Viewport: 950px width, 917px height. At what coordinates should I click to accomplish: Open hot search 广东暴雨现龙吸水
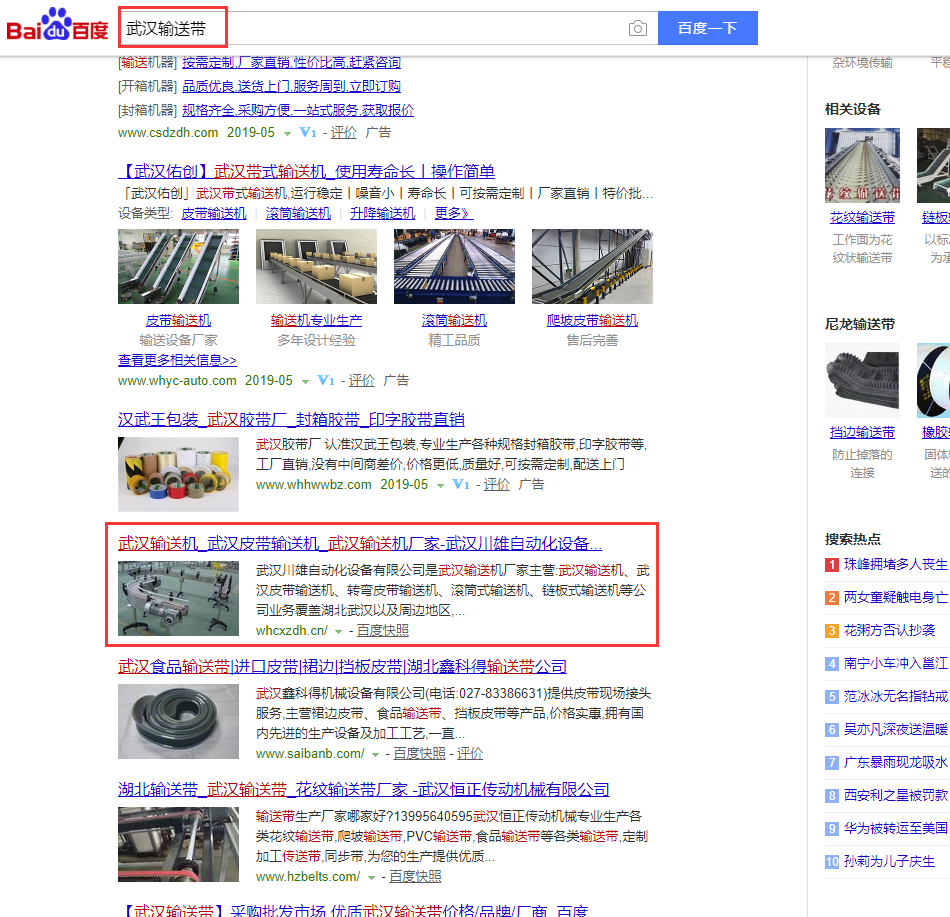point(895,763)
